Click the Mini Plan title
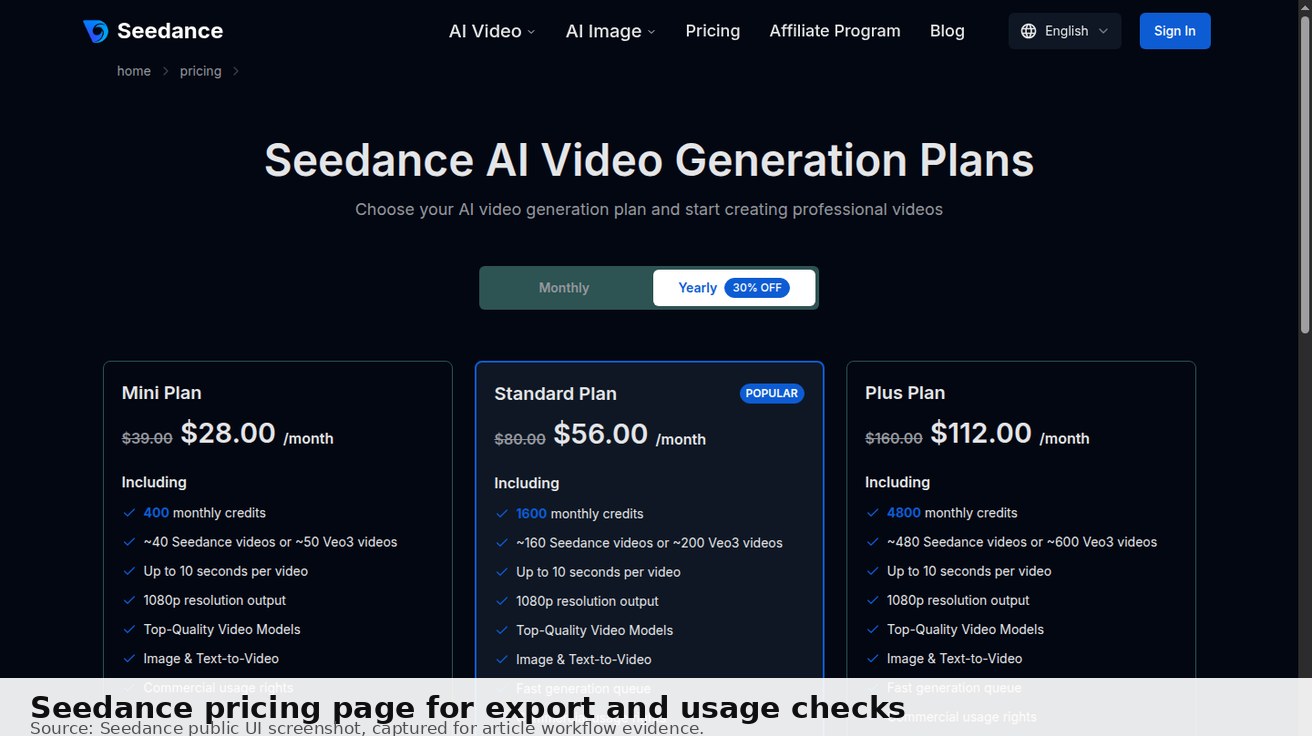1312x736 pixels. point(162,393)
